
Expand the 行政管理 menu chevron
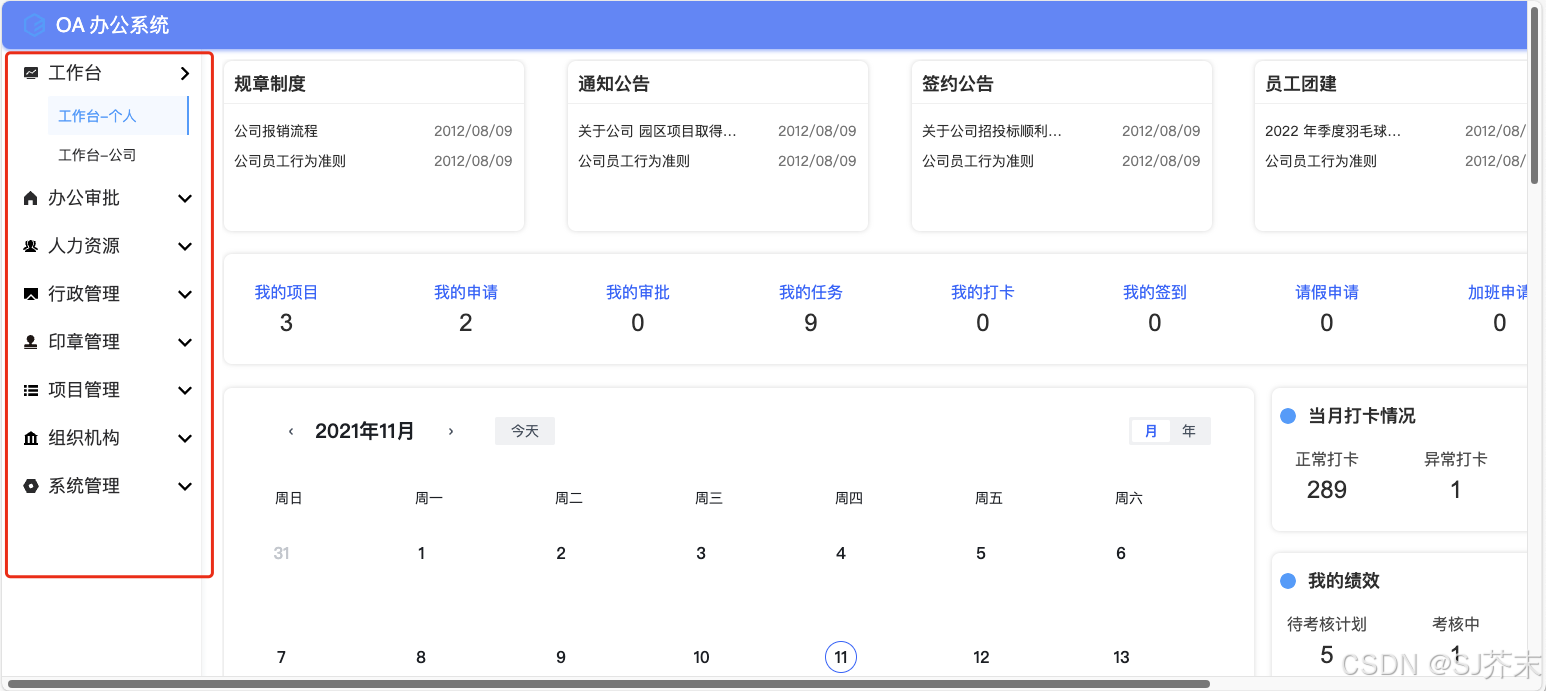[185, 294]
